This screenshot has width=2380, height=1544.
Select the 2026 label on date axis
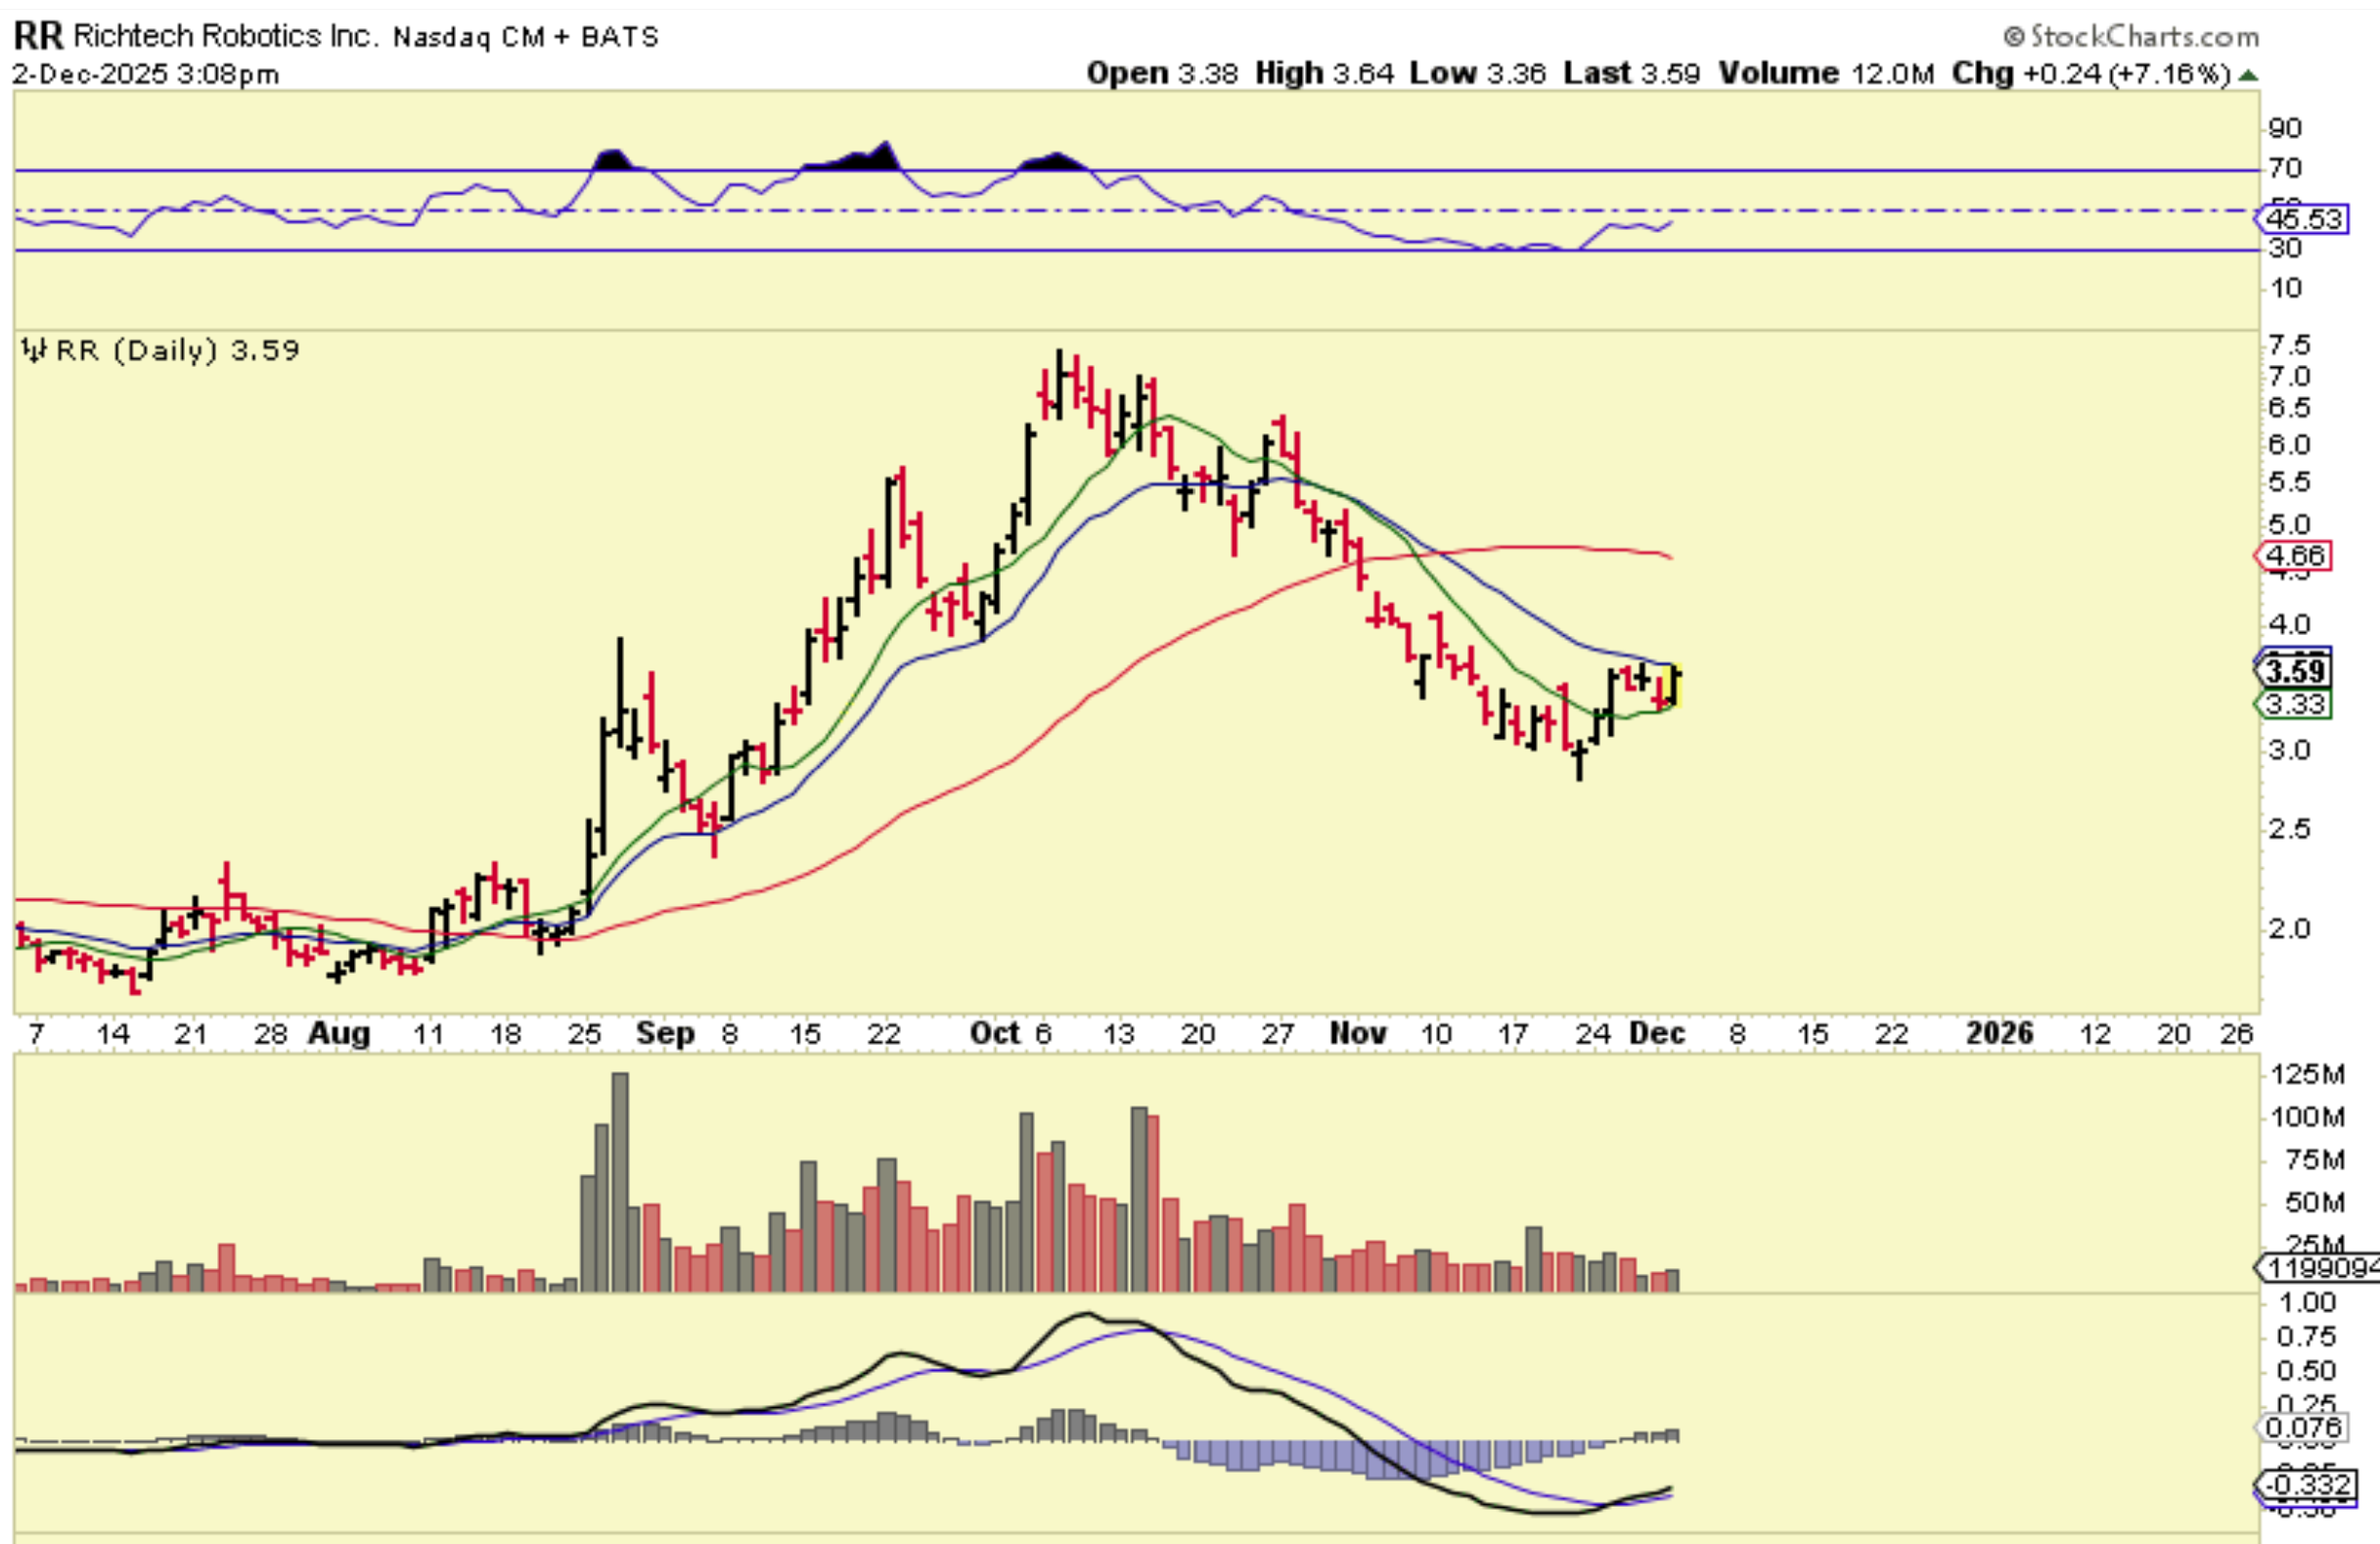(x=1999, y=1033)
